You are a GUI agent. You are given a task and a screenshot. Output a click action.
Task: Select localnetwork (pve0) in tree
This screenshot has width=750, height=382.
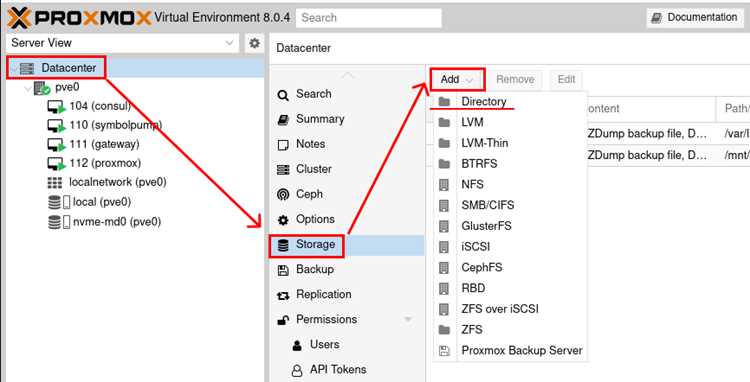coord(118,183)
